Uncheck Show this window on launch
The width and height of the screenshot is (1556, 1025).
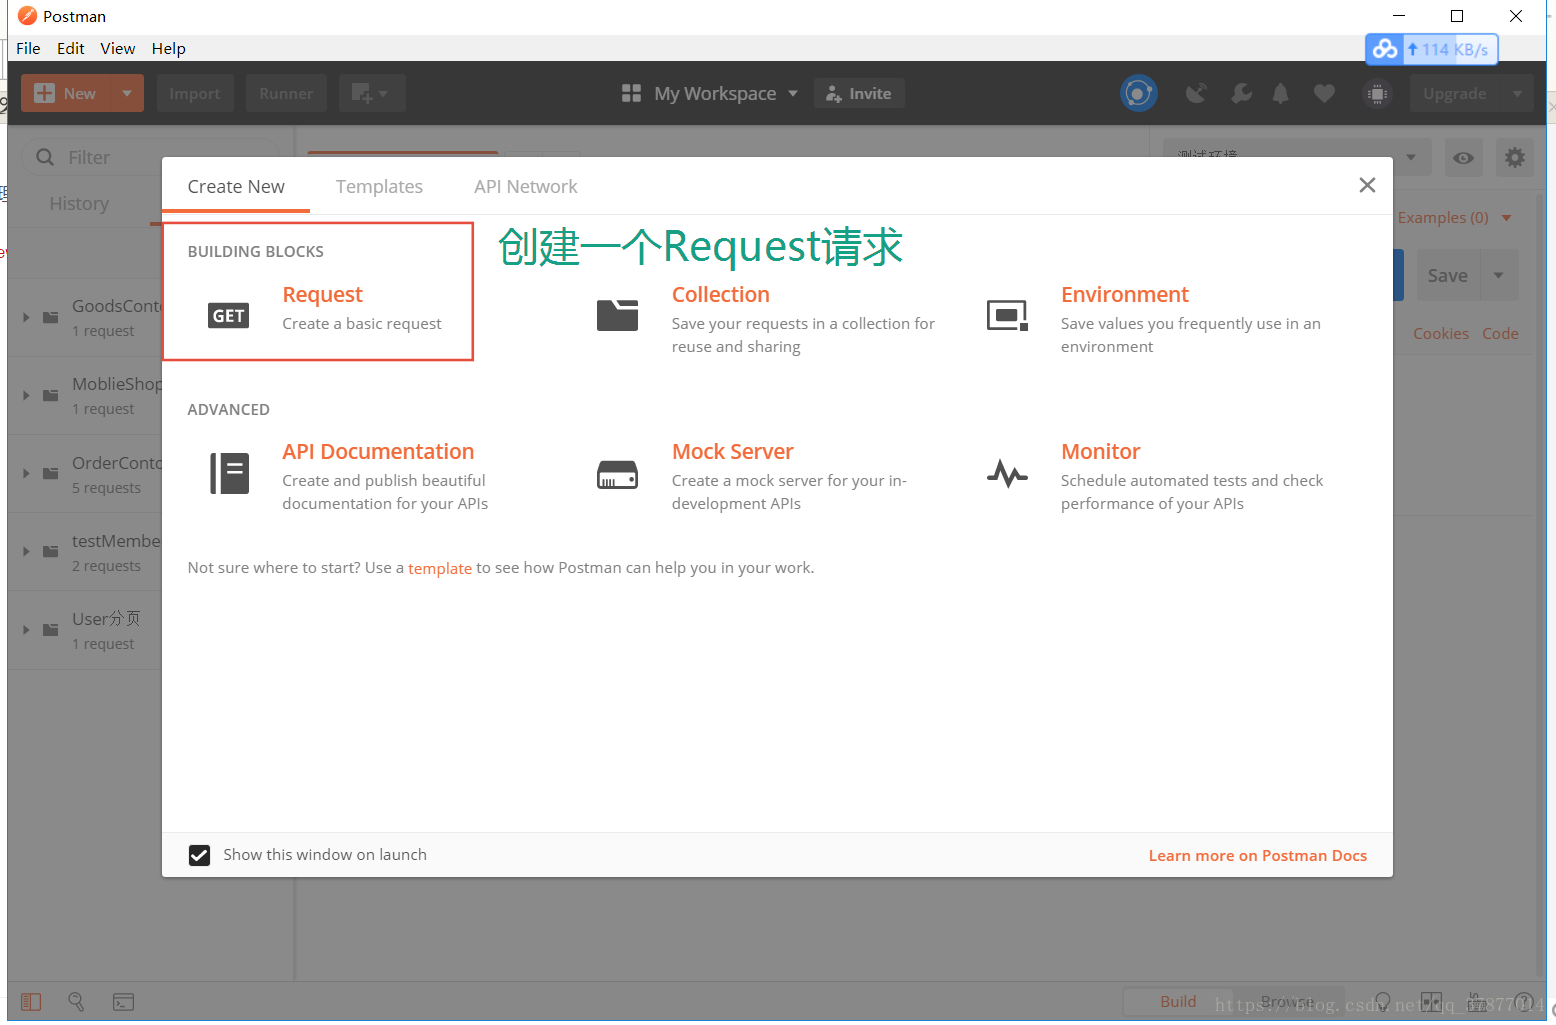199,855
